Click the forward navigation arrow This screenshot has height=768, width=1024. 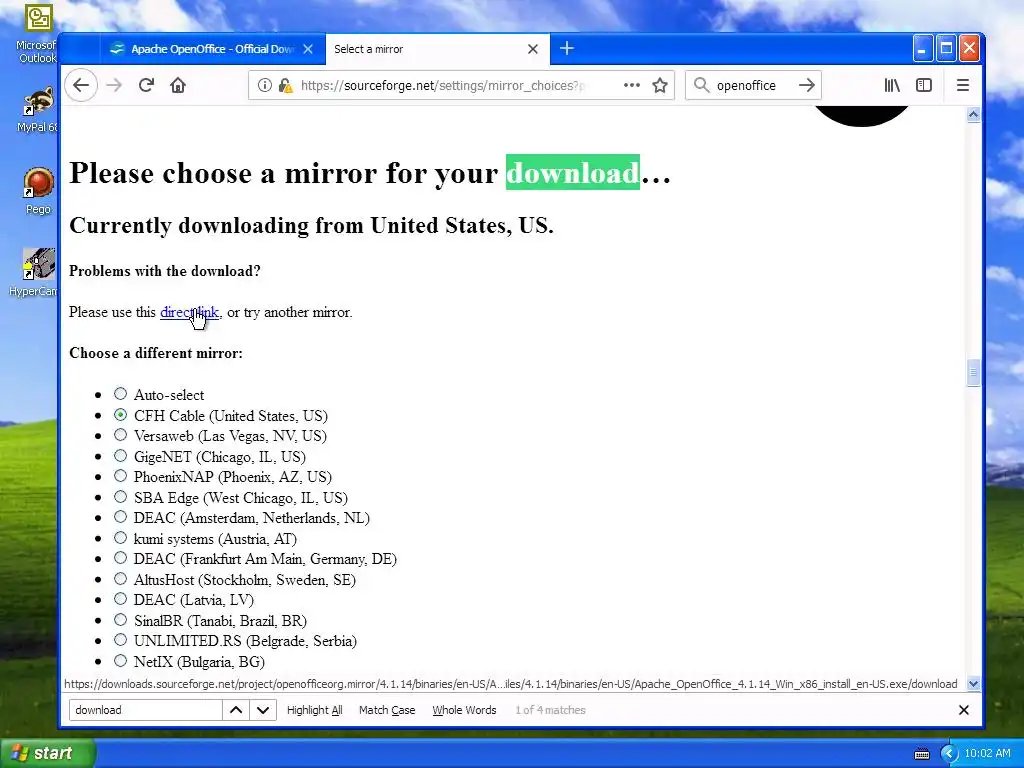[x=114, y=85]
